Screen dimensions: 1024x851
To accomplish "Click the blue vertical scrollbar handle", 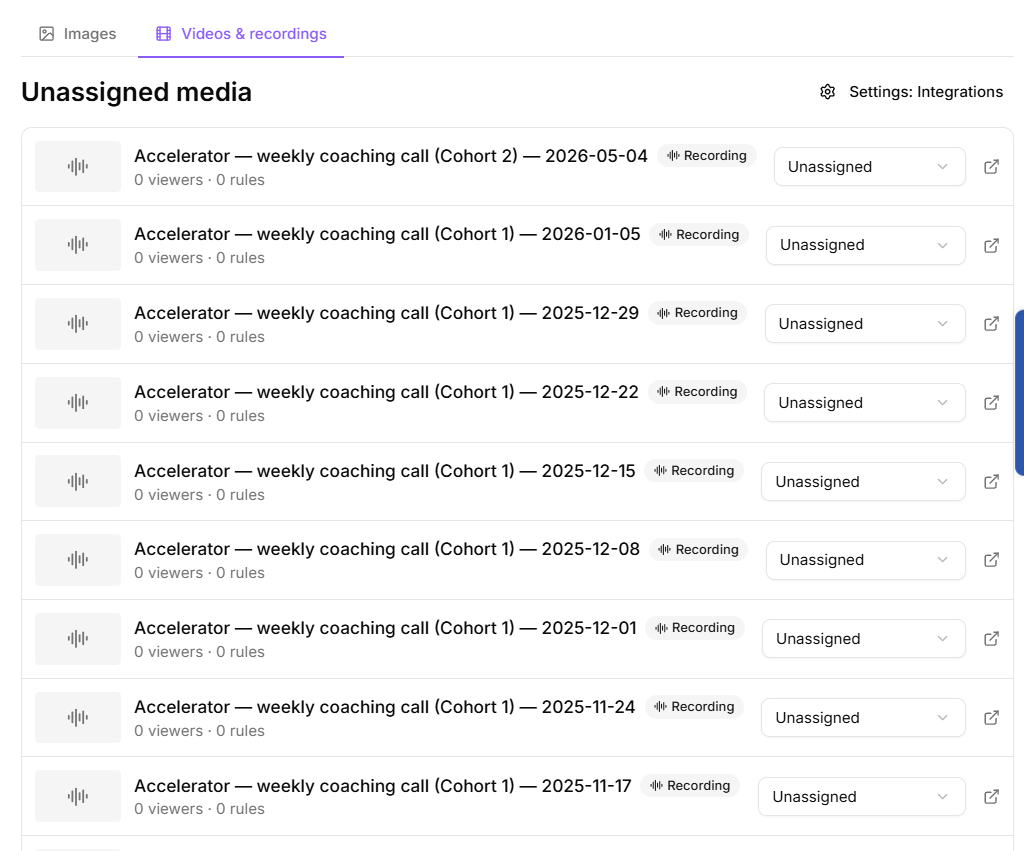I will [x=1019, y=393].
